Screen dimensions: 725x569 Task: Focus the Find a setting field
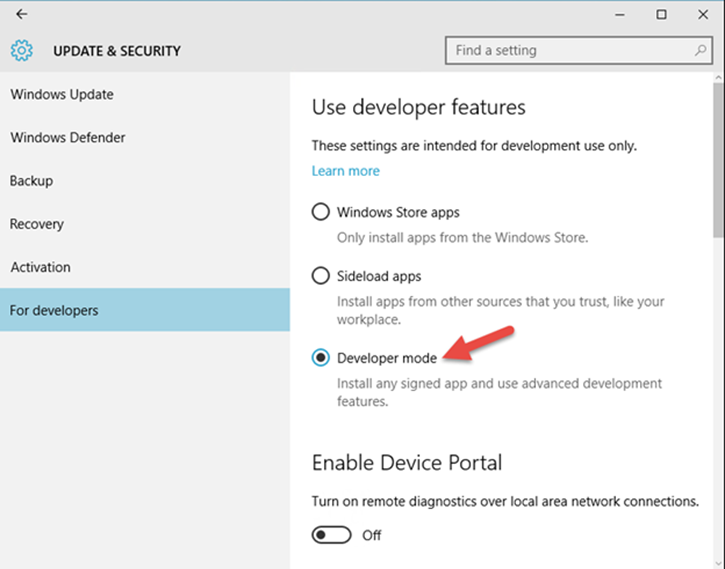[x=578, y=50]
